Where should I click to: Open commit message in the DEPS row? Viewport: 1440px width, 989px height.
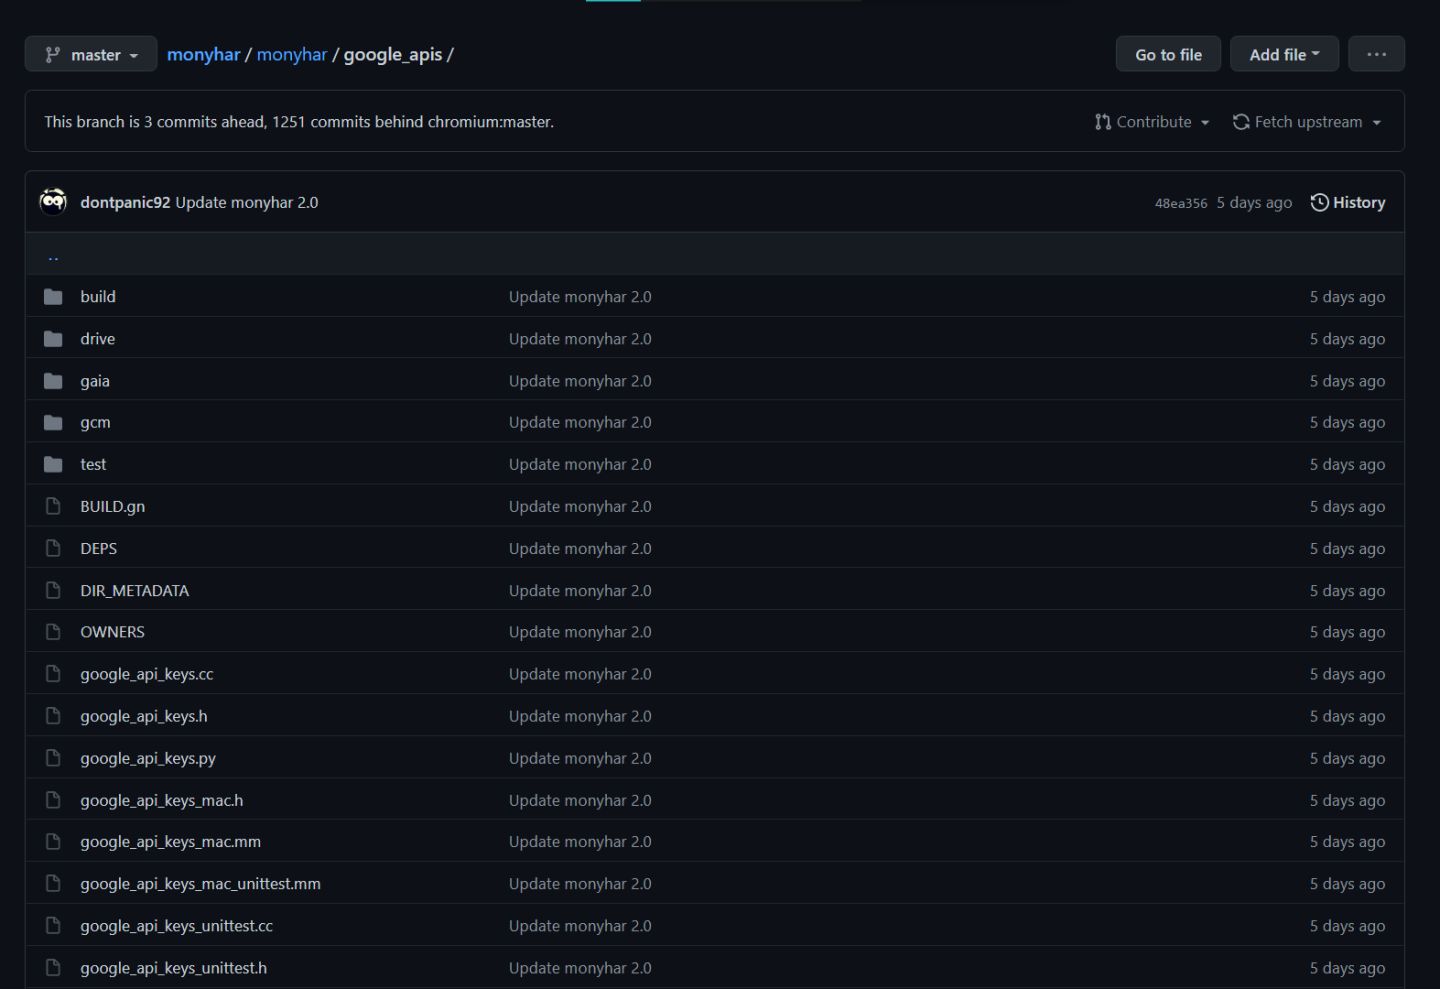click(580, 548)
